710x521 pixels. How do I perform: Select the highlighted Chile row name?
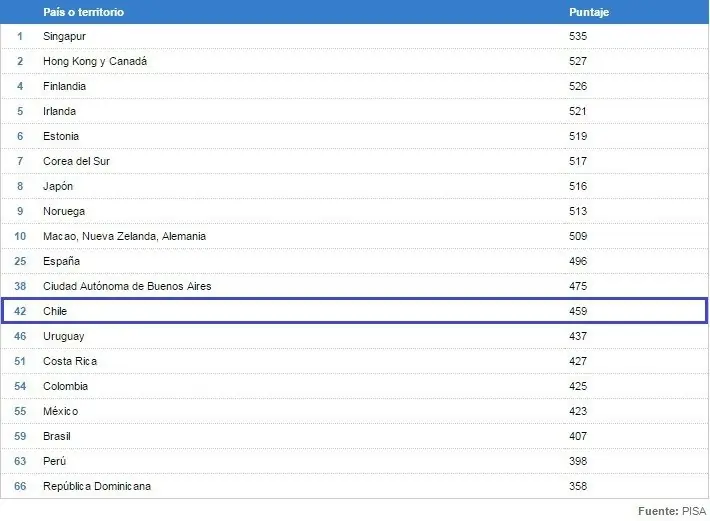[x=55, y=311]
